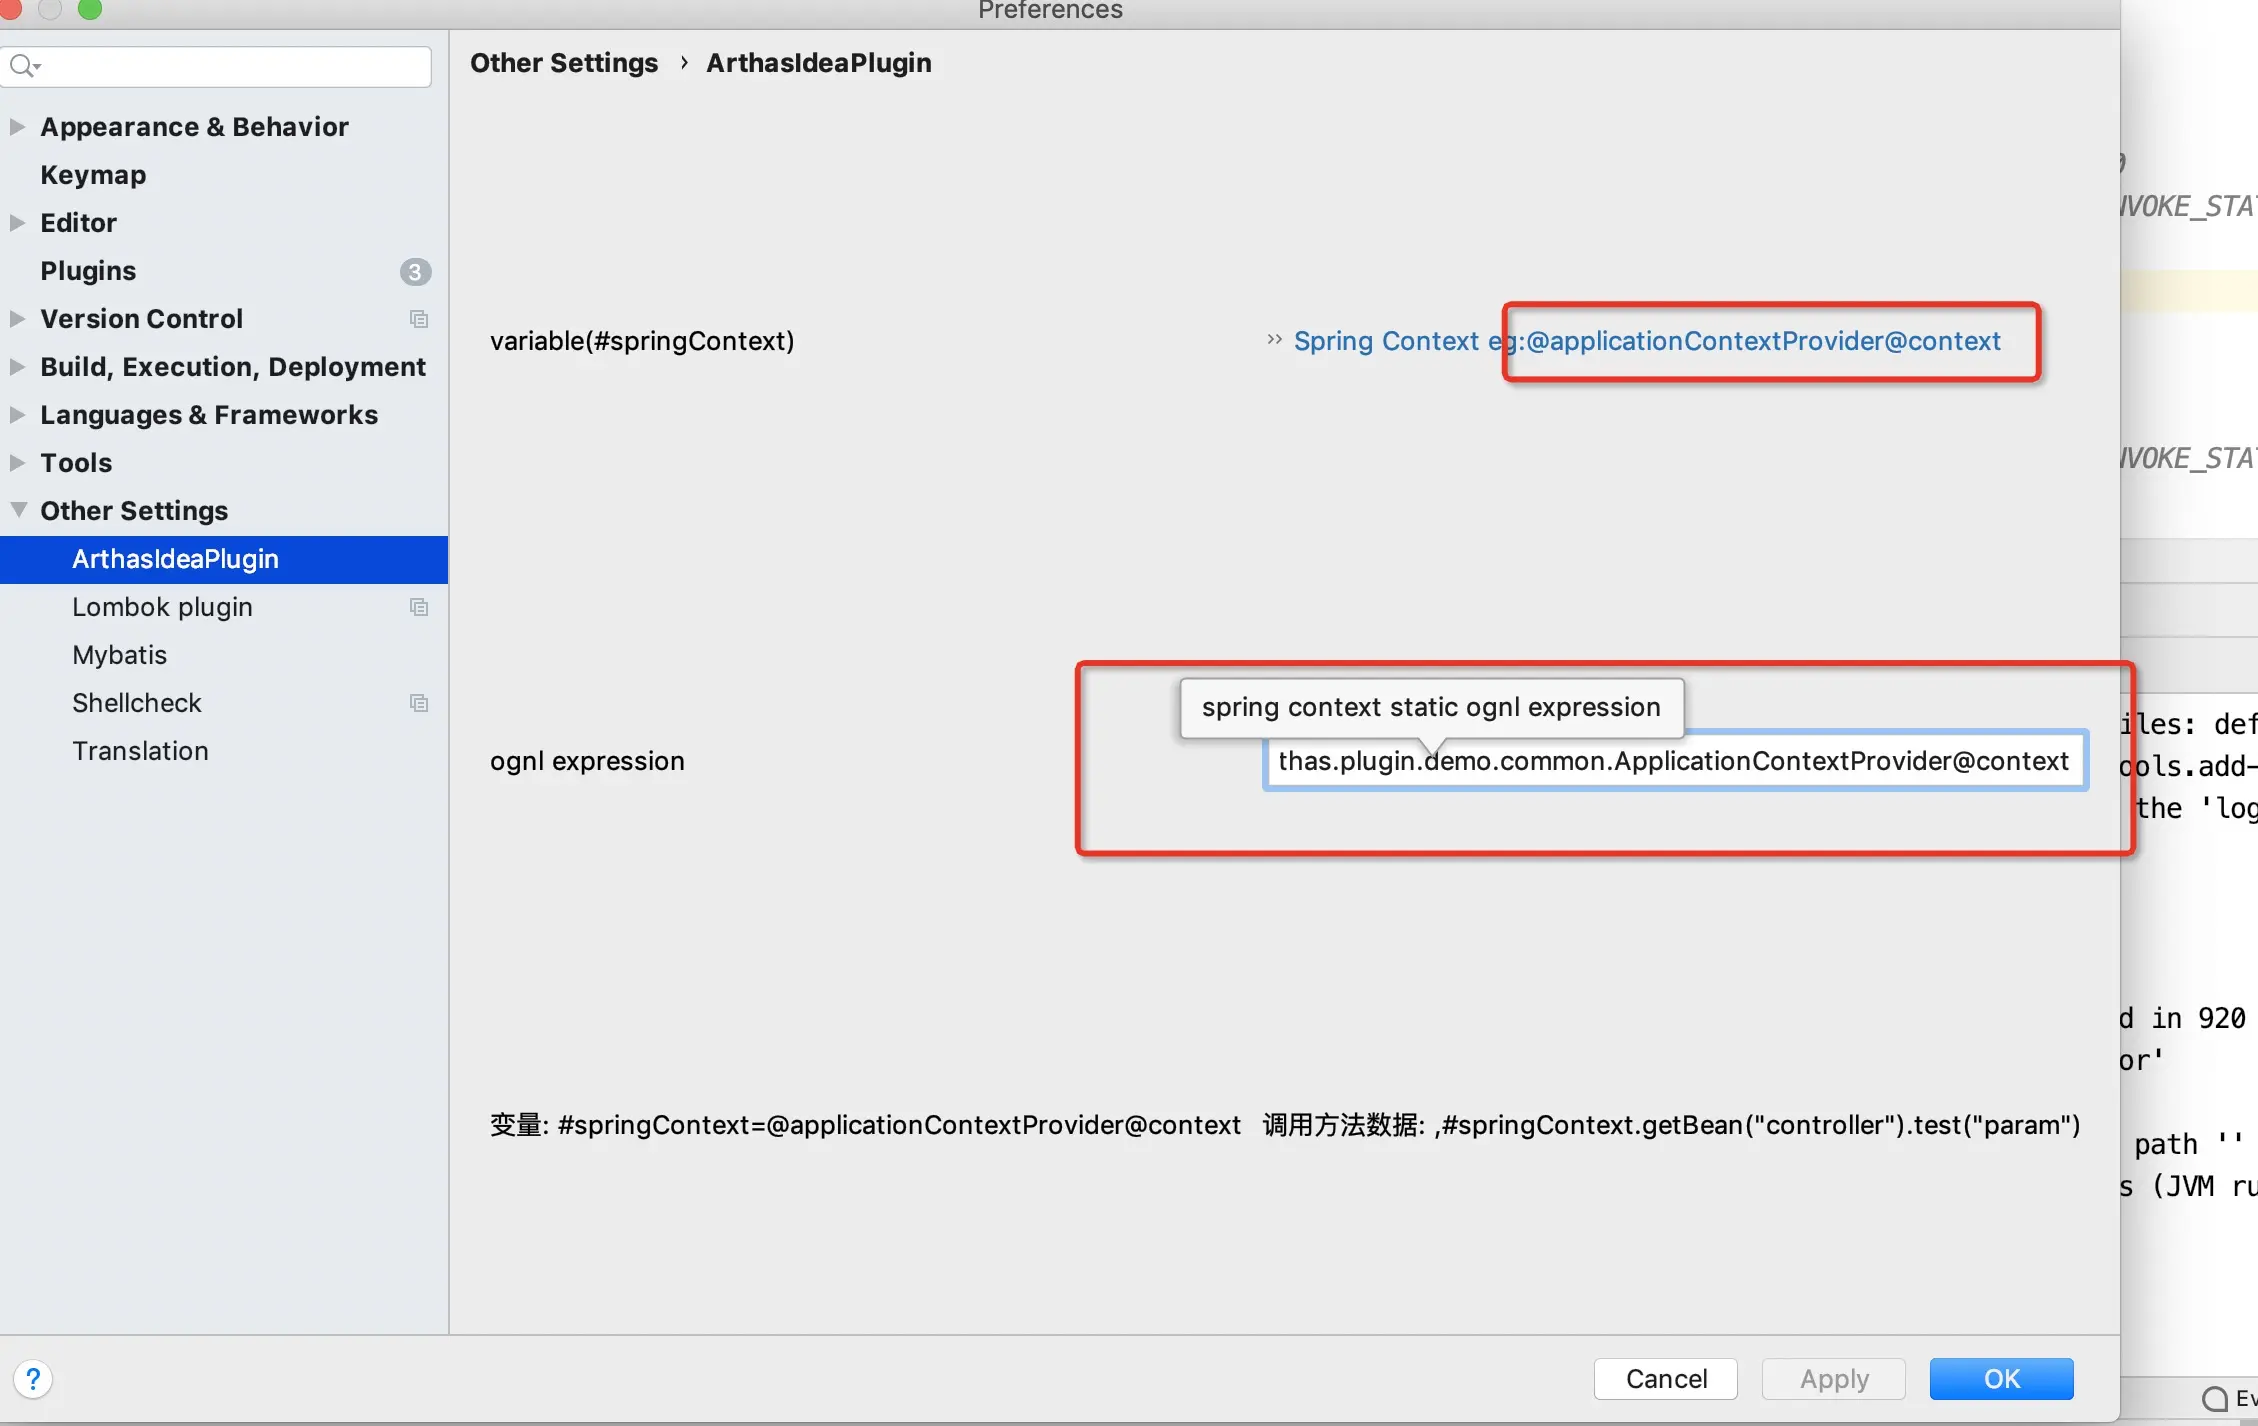Open Keymap settings page
Image resolution: width=2258 pixels, height=1426 pixels.
click(x=93, y=175)
